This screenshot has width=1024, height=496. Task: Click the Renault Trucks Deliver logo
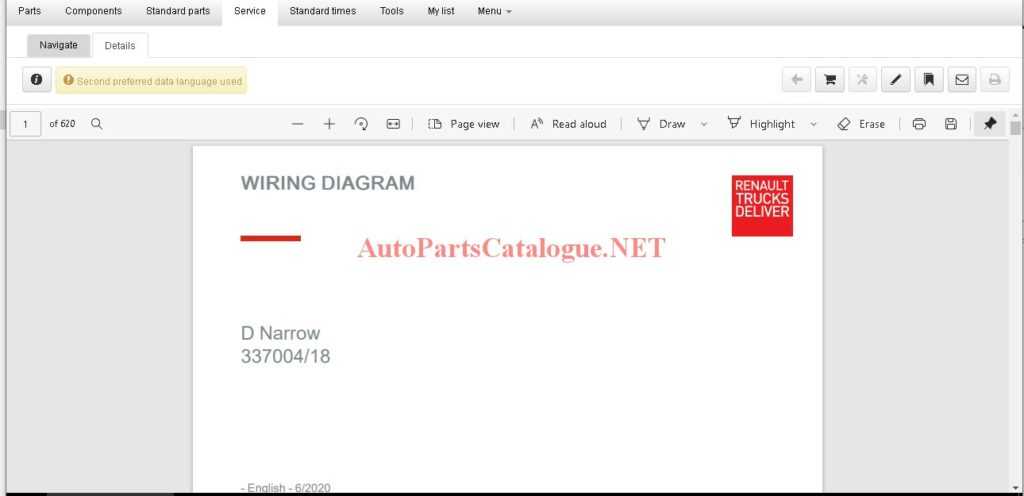click(x=762, y=206)
